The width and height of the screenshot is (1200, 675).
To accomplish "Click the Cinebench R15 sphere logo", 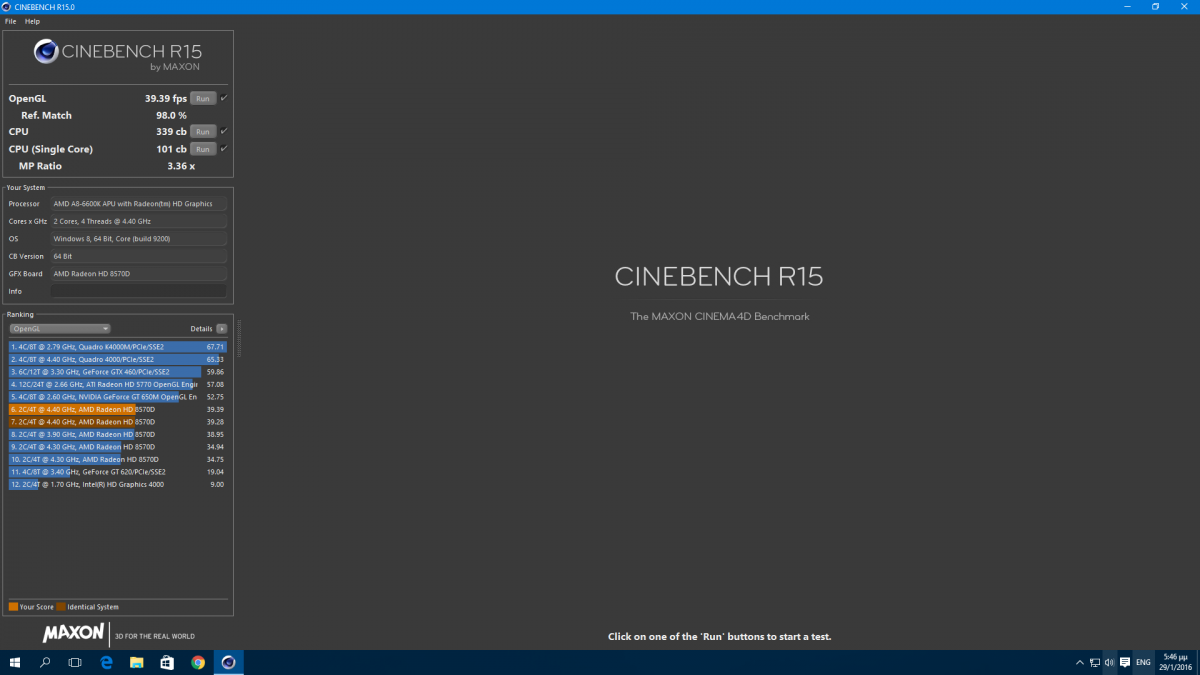I will (46, 52).
